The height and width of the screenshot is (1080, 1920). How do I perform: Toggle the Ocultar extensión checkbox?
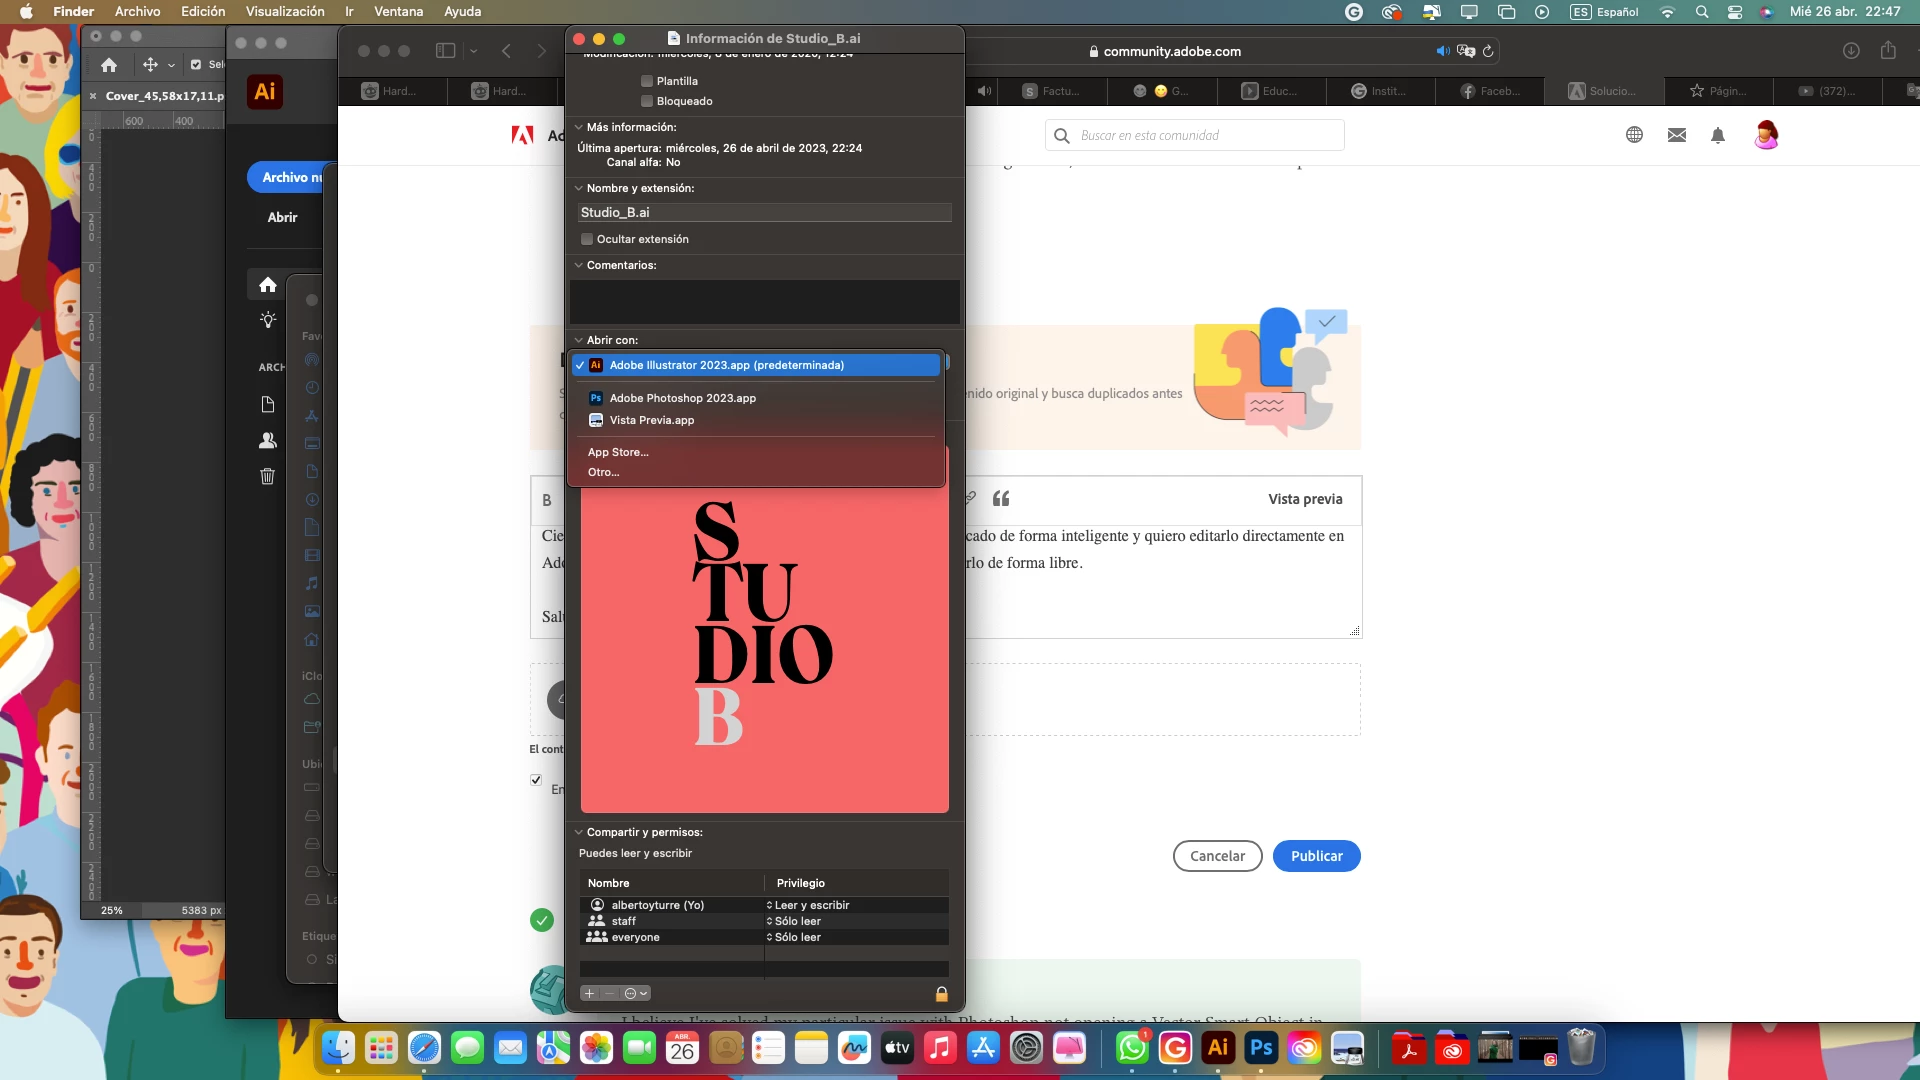[587, 239]
